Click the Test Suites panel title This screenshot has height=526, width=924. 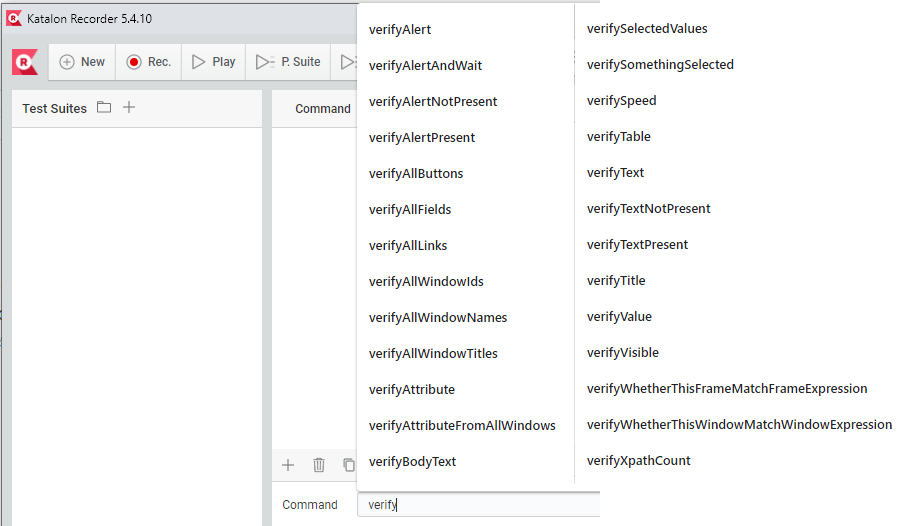pos(54,108)
